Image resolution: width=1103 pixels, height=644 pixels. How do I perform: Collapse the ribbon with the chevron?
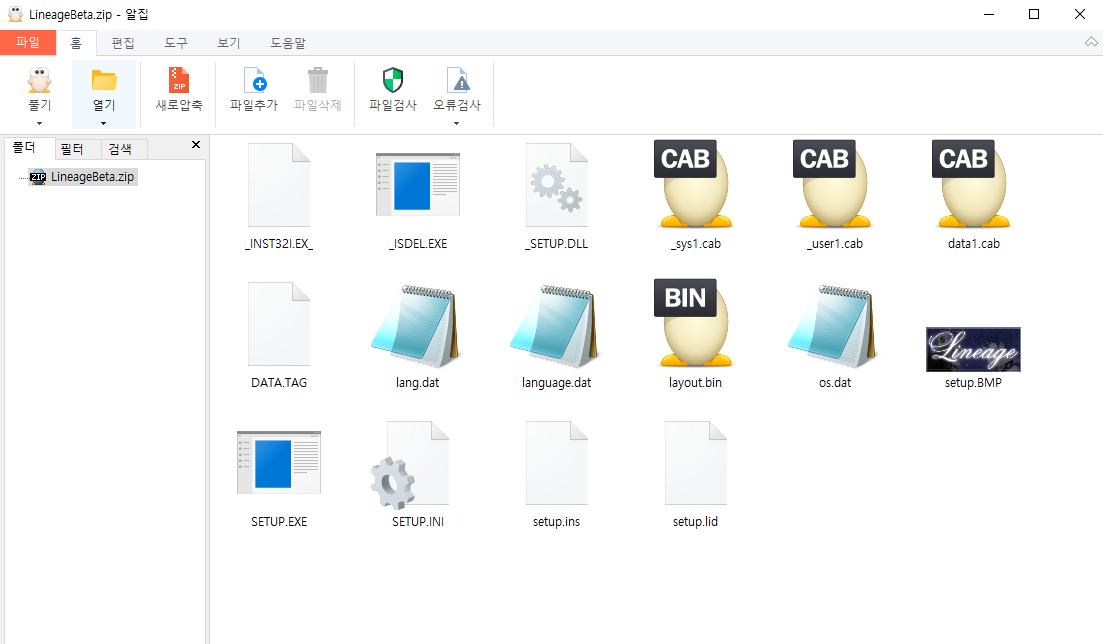[1091, 42]
